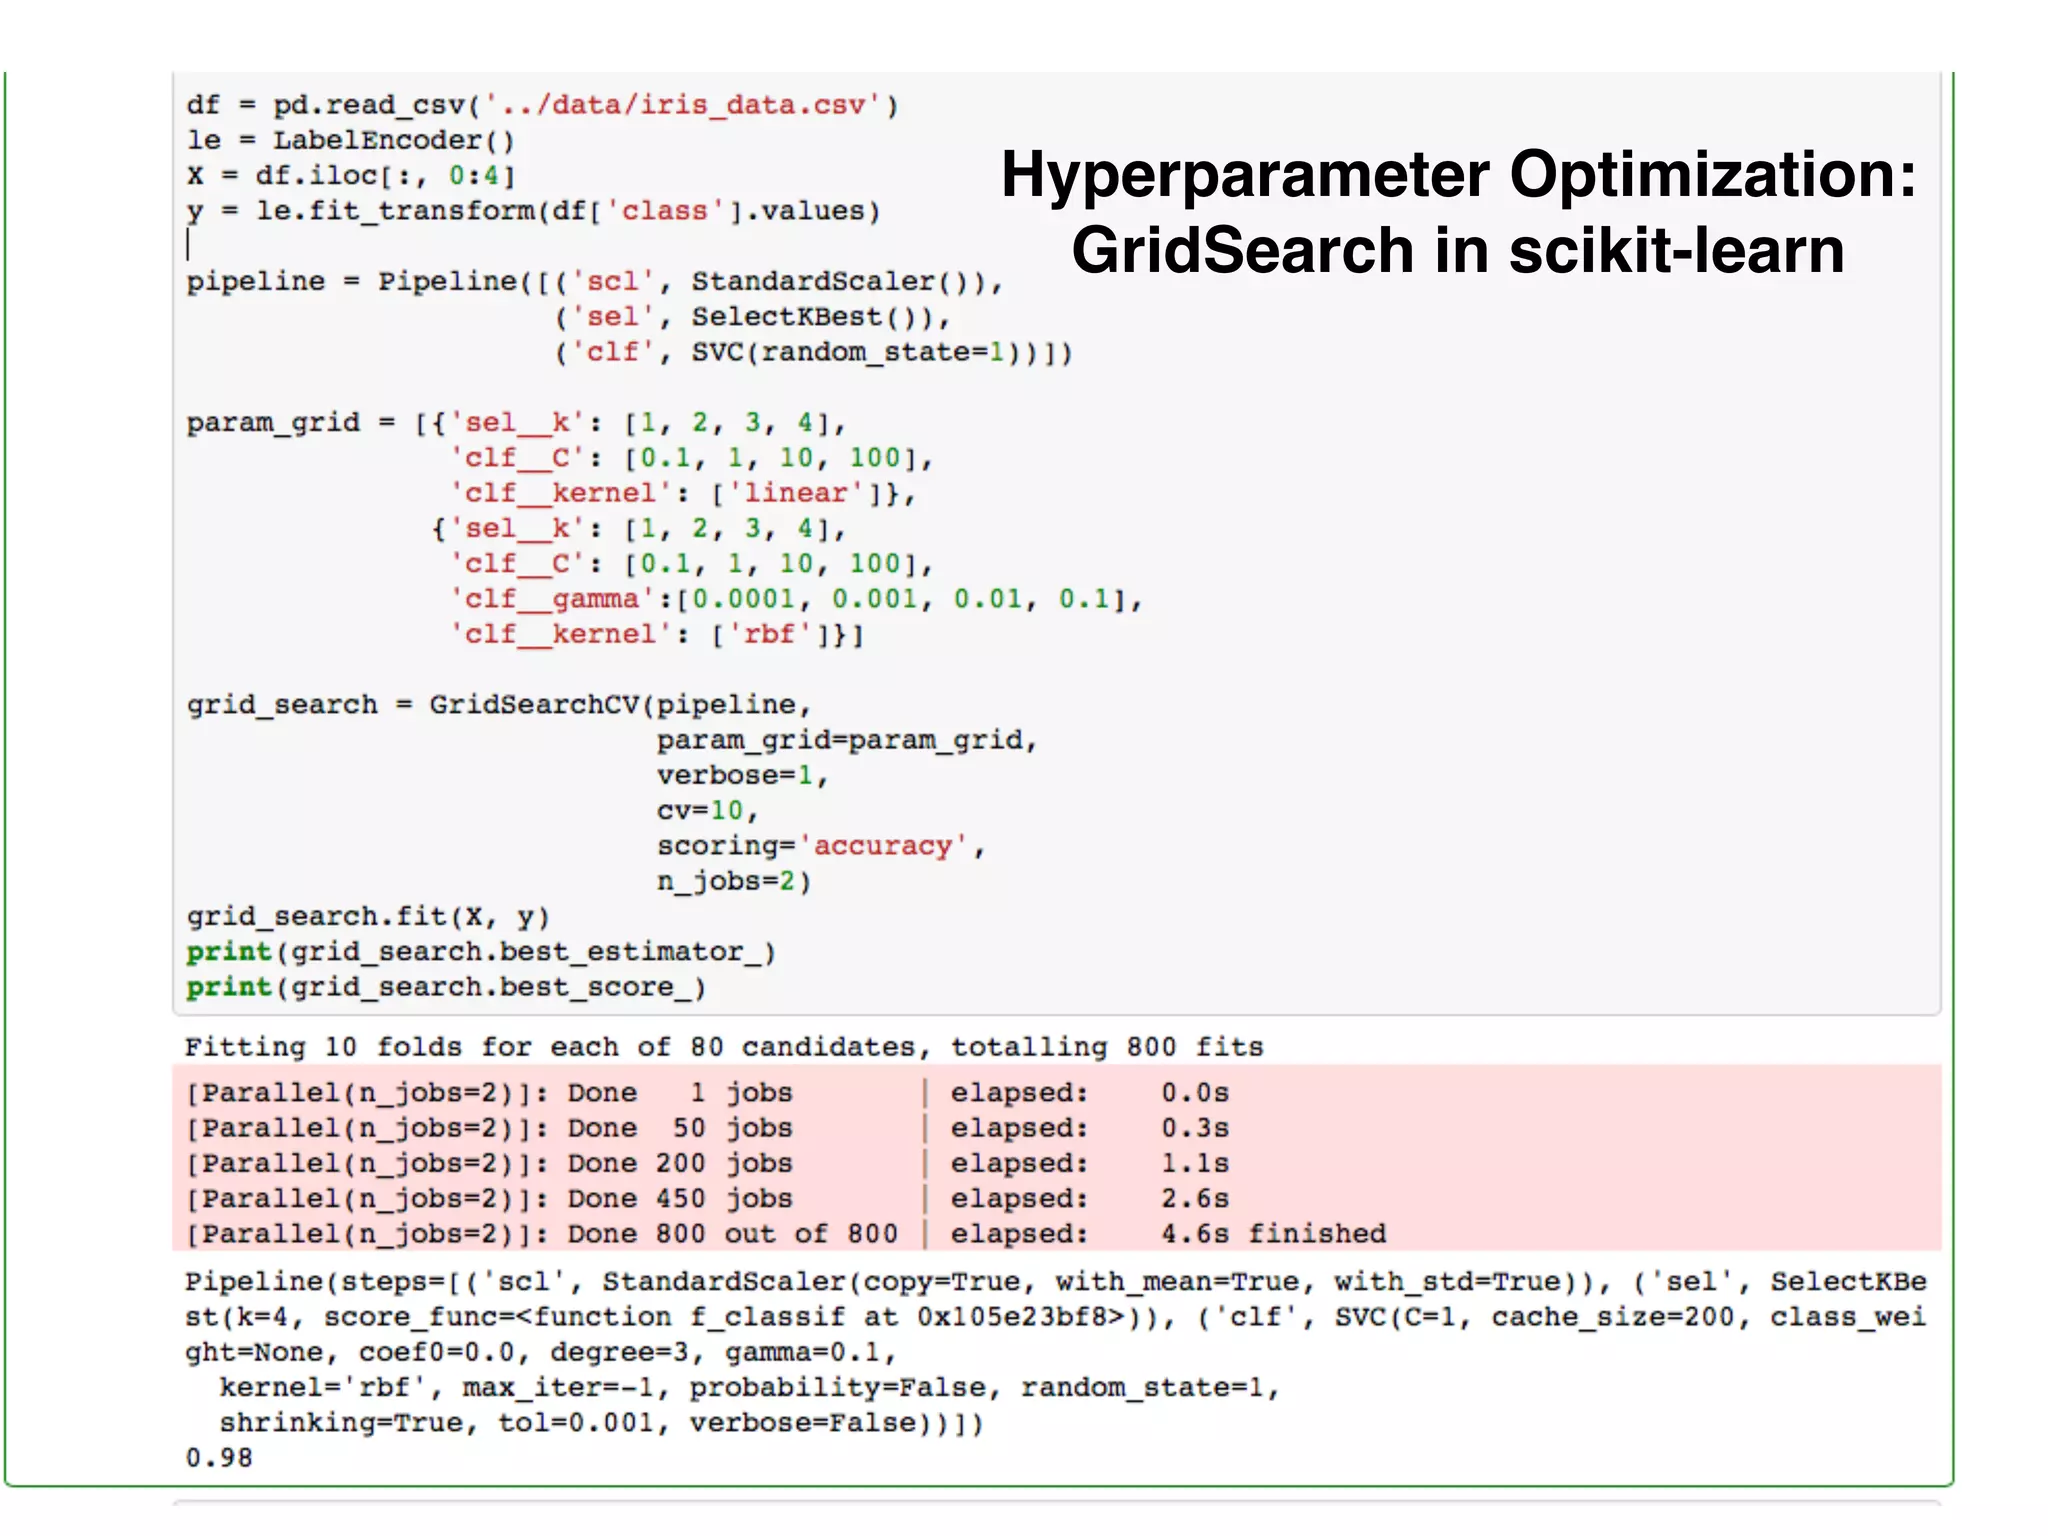Click the log line 'Done 450 jobs'
The image size is (2048, 1536).
(708, 1199)
